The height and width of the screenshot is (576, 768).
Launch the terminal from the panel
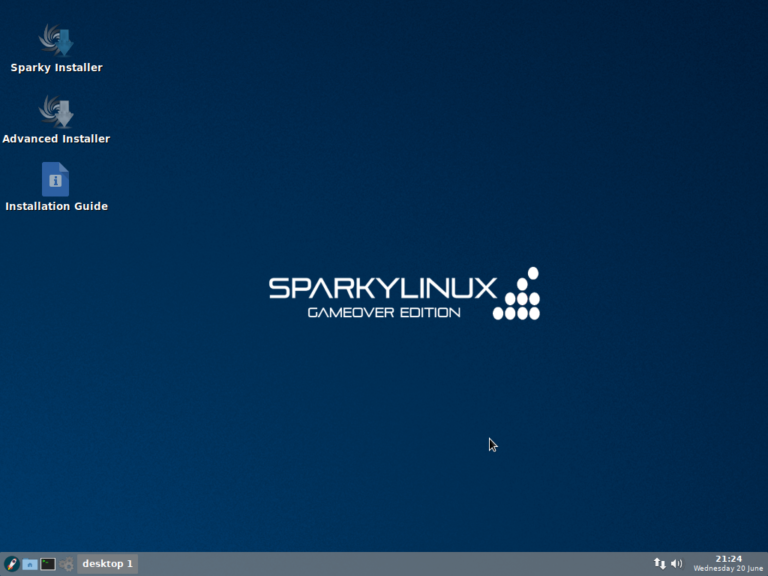pos(48,564)
